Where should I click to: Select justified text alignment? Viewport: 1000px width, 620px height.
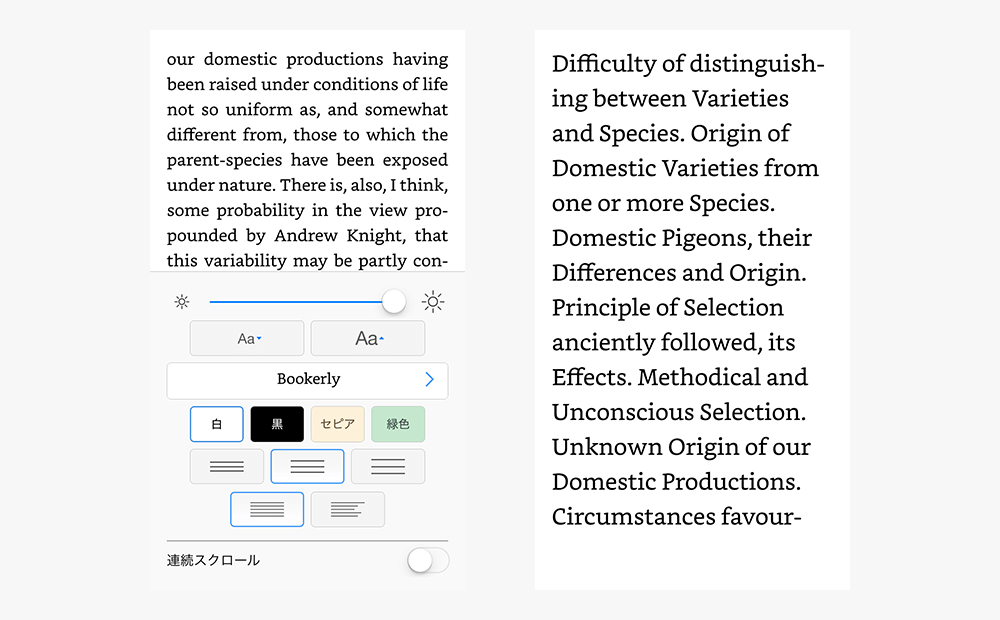(x=267, y=509)
